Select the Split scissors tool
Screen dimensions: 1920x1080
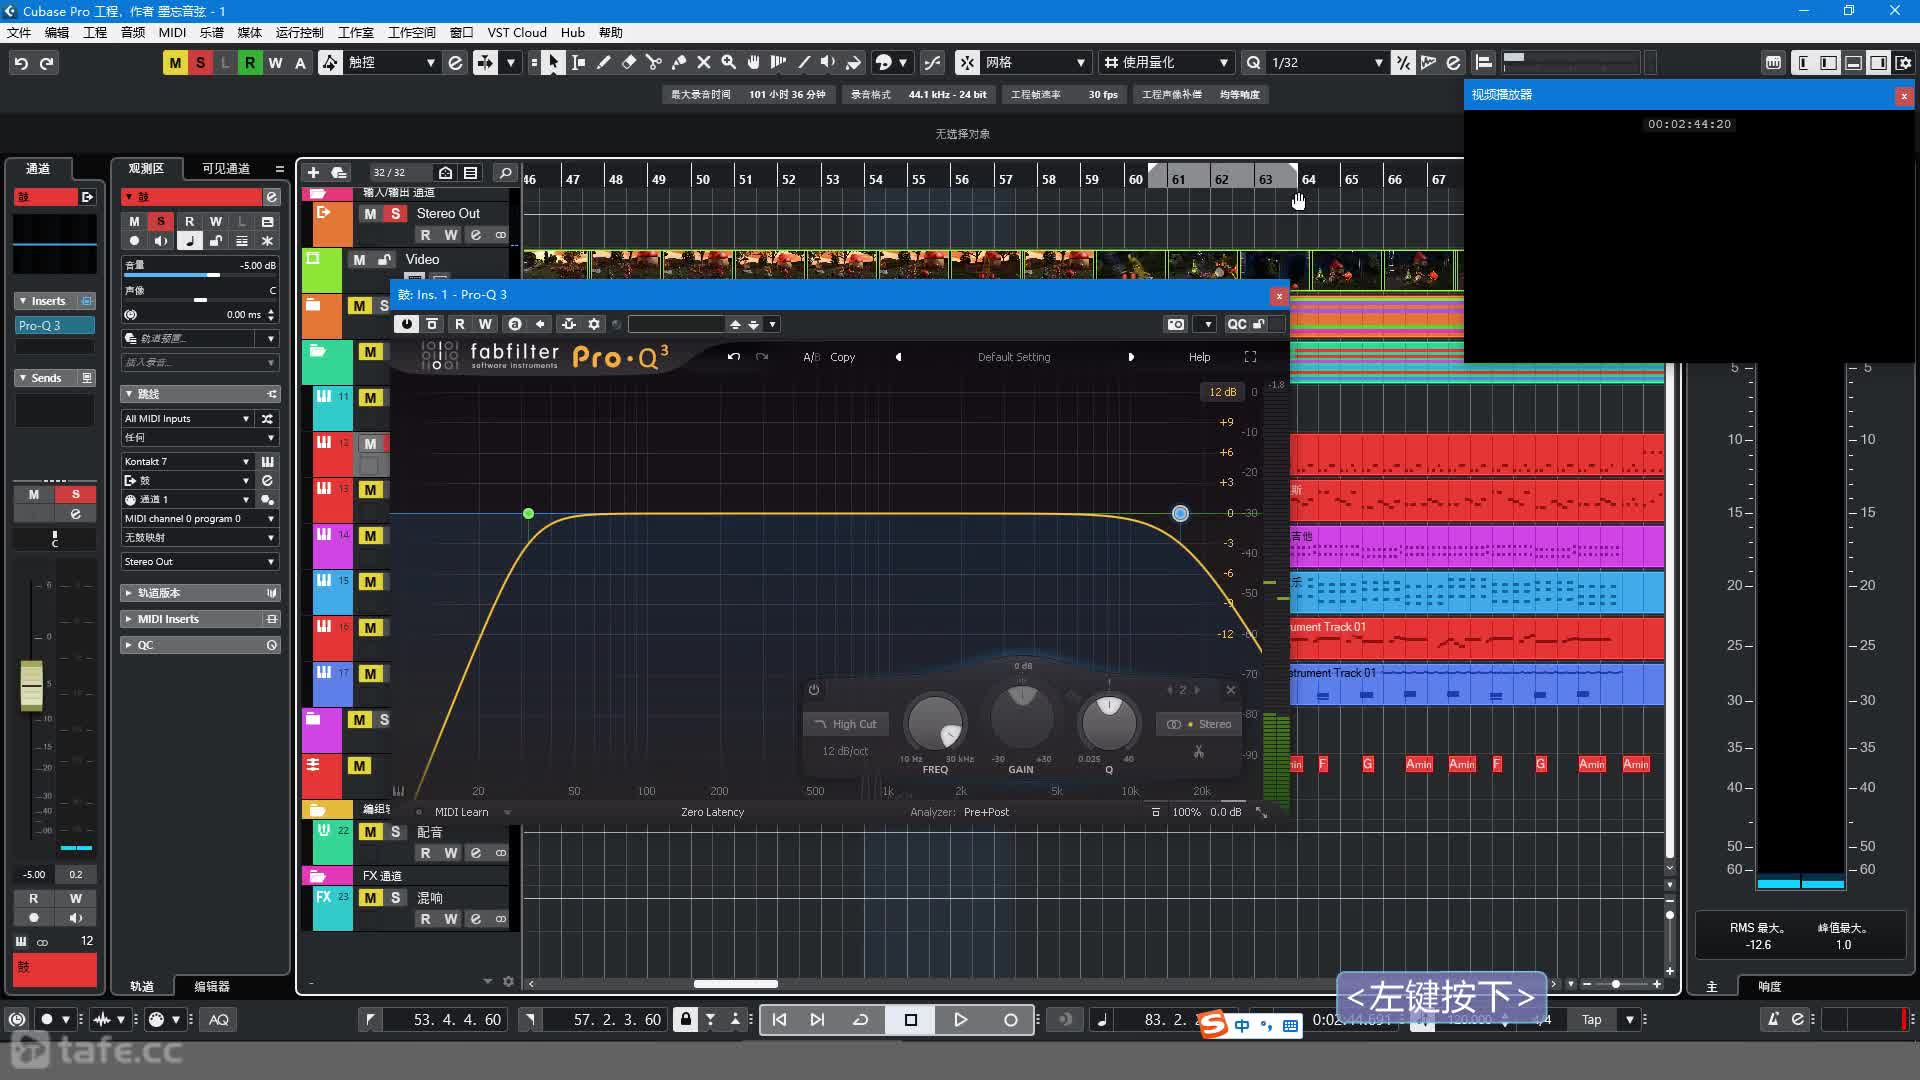point(653,62)
